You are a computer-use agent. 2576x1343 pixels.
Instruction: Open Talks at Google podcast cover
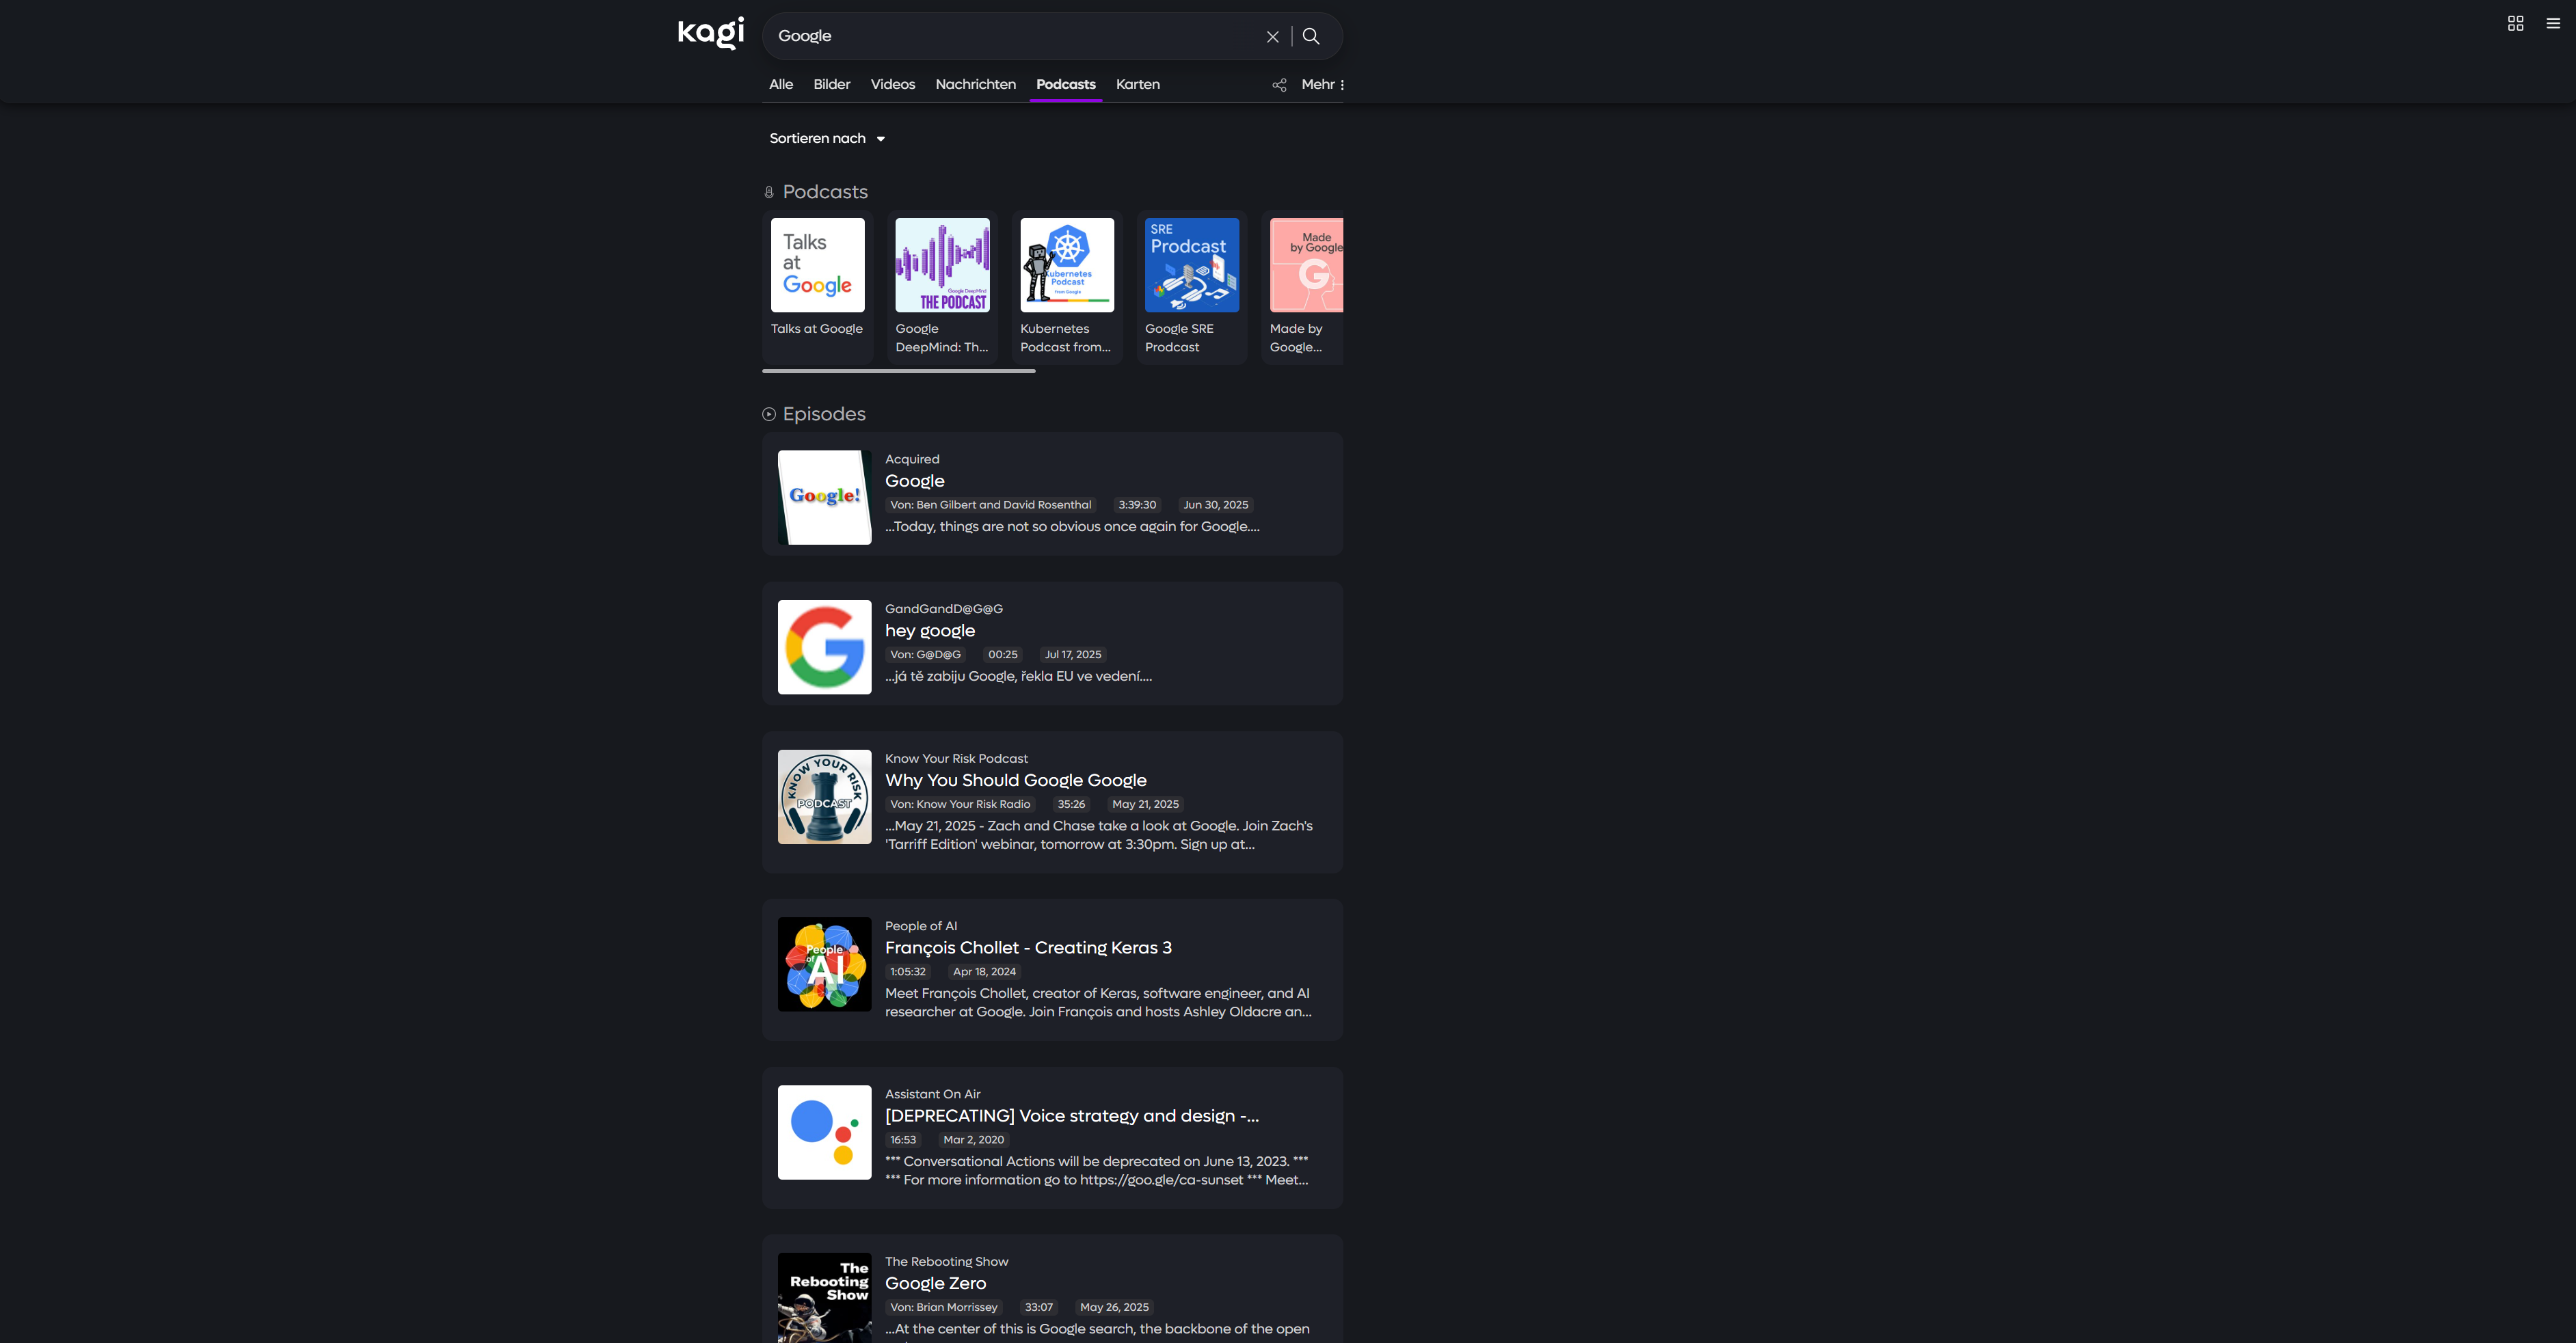817,266
